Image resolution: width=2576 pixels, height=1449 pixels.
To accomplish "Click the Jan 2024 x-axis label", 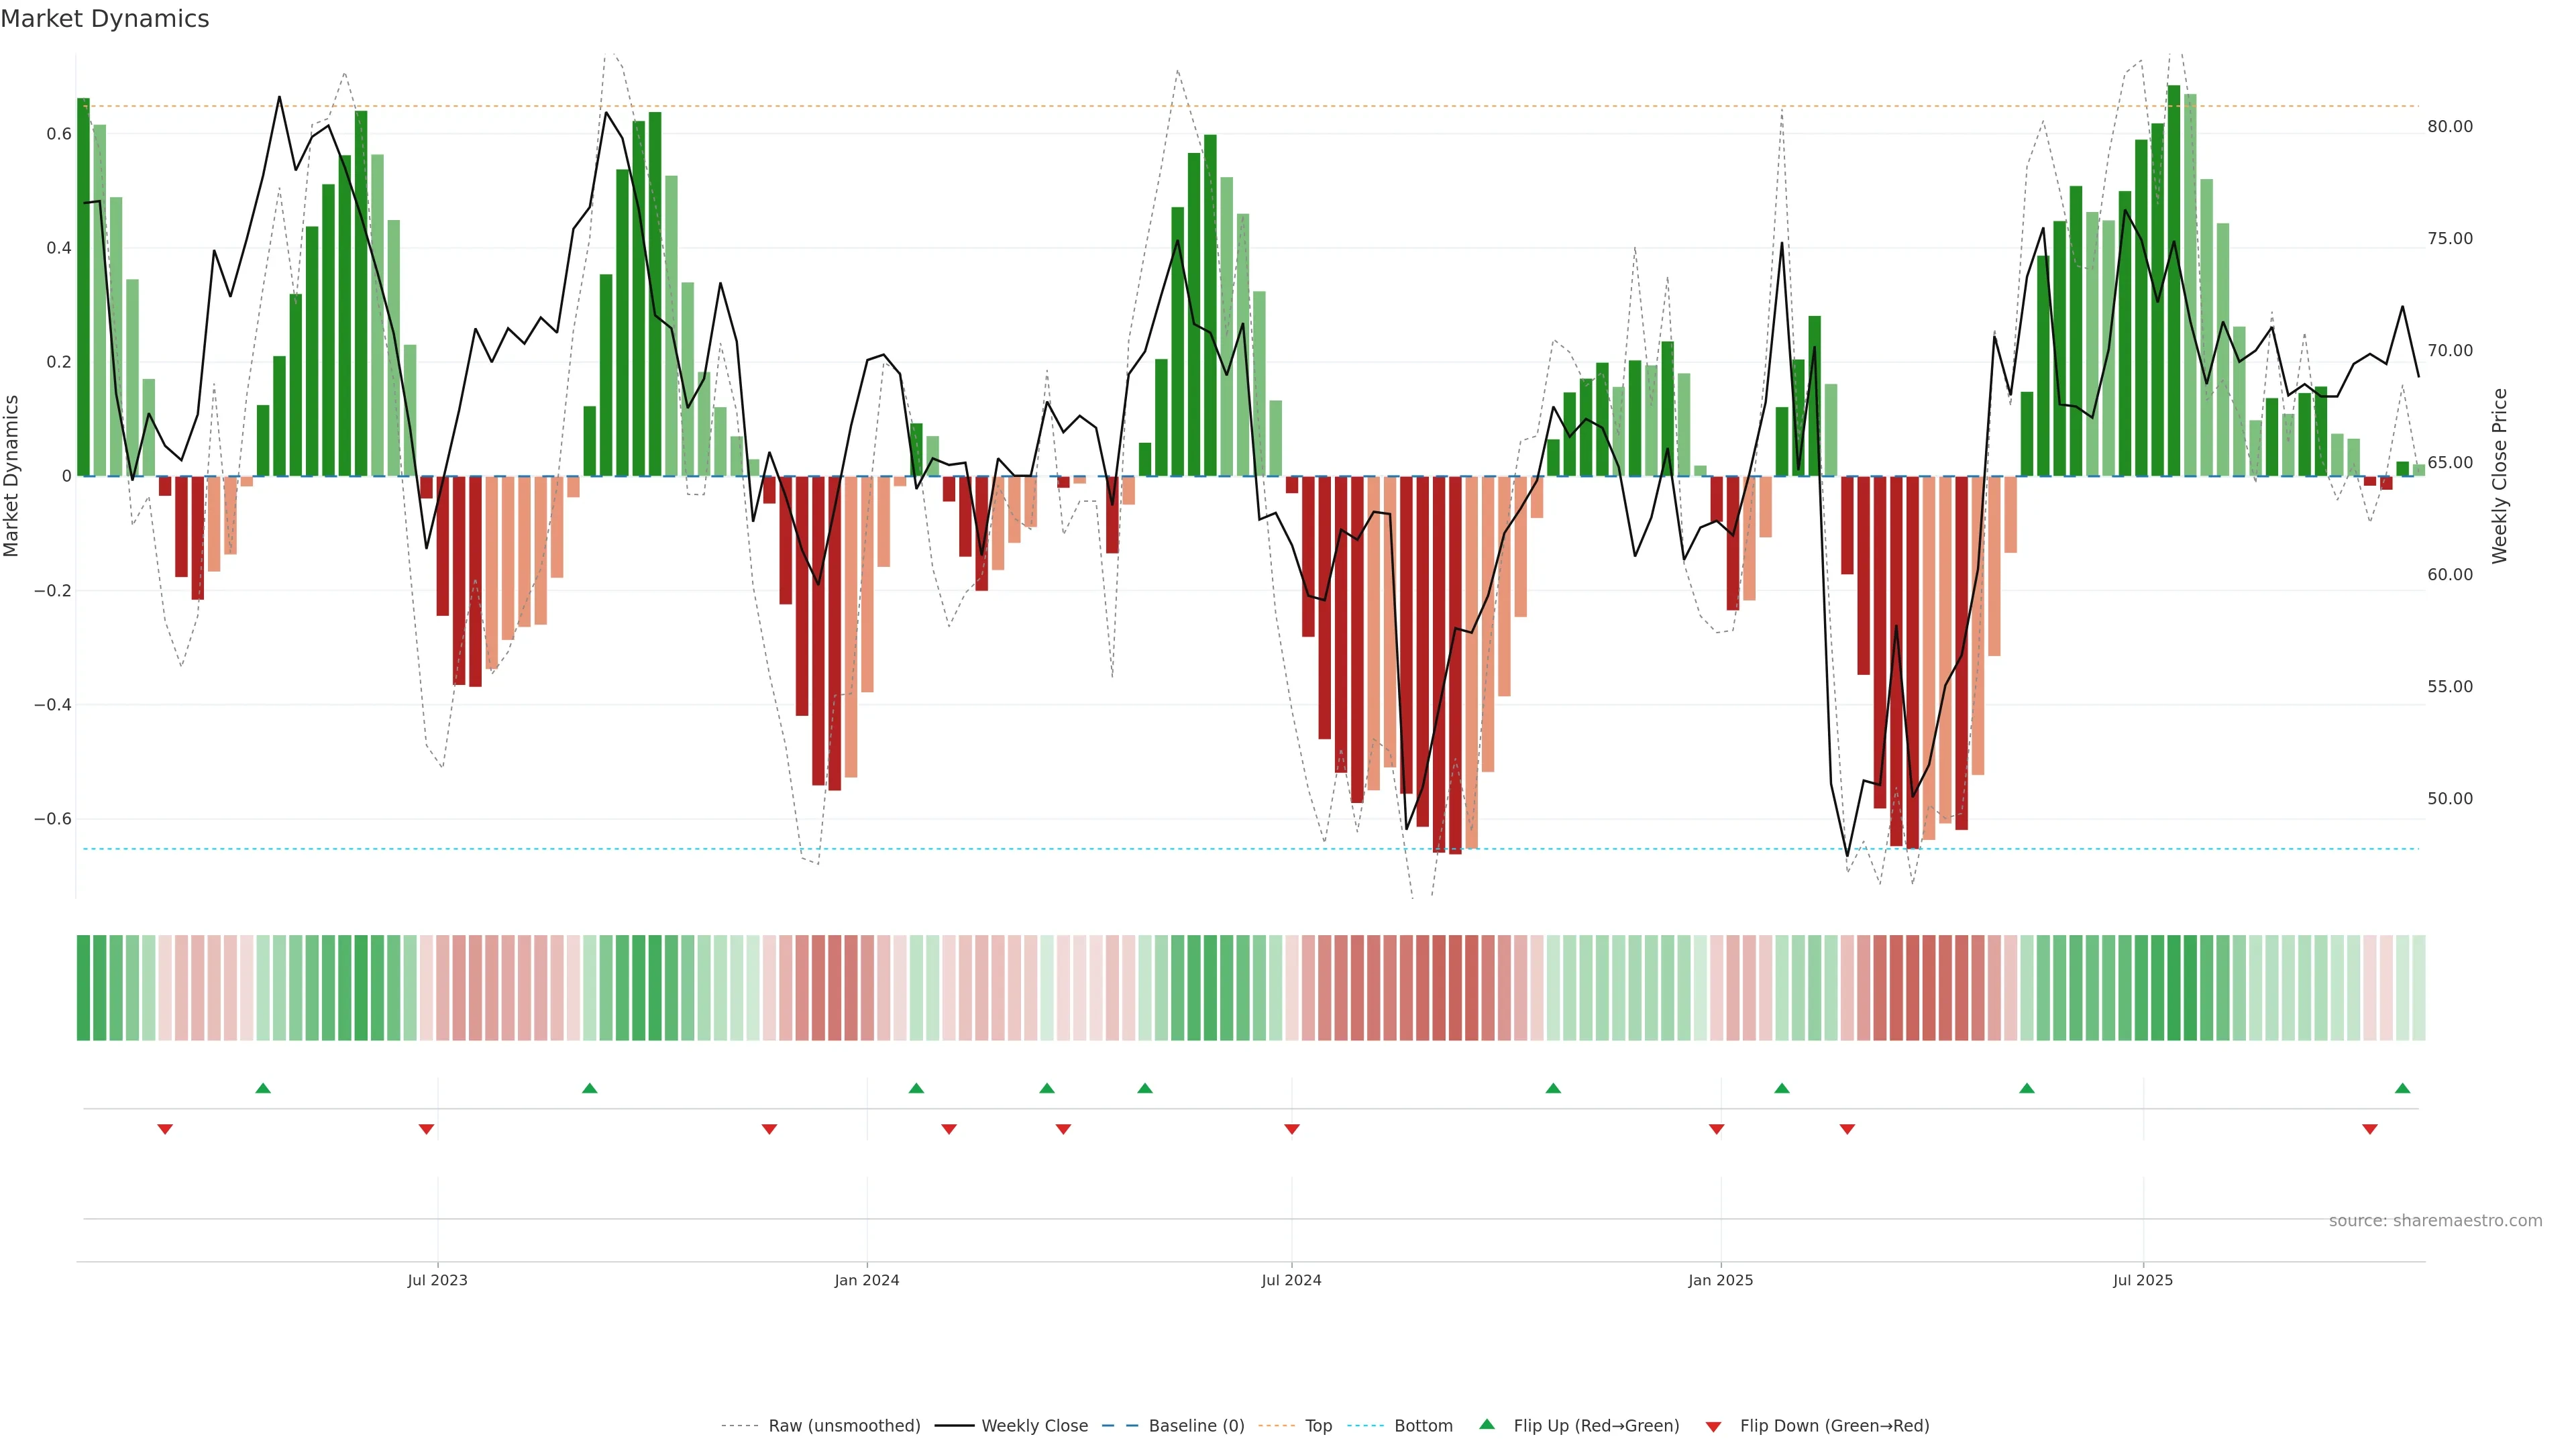I will click(866, 1280).
